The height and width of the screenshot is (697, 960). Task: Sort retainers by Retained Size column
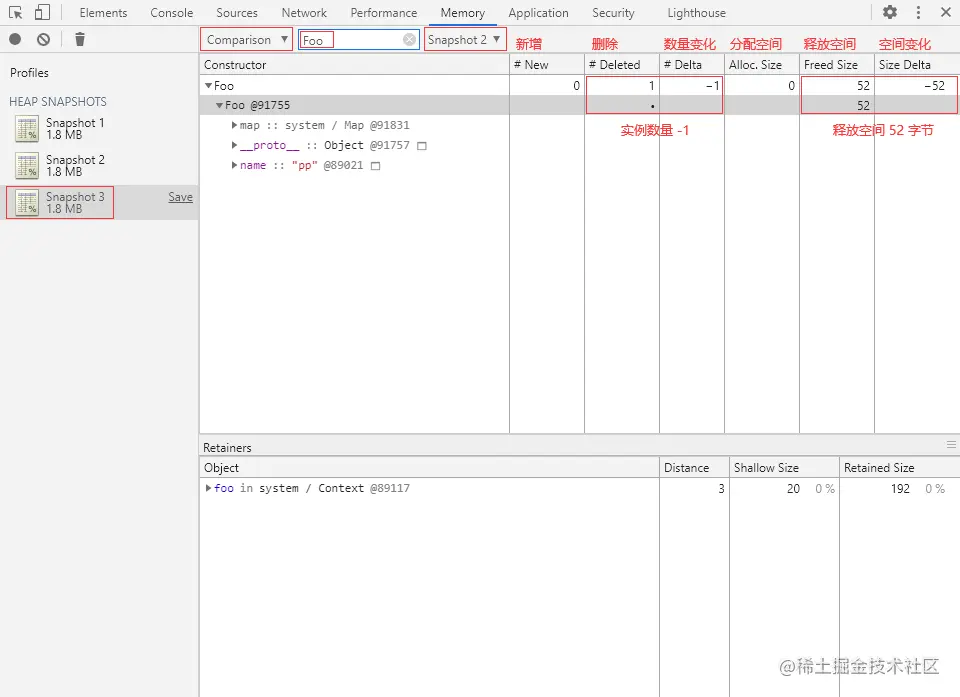pos(899,467)
